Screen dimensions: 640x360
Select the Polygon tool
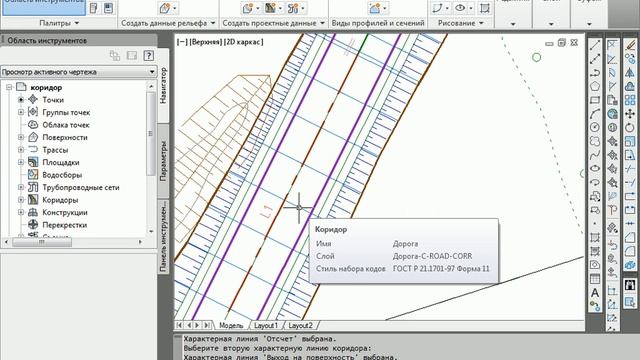point(595,87)
